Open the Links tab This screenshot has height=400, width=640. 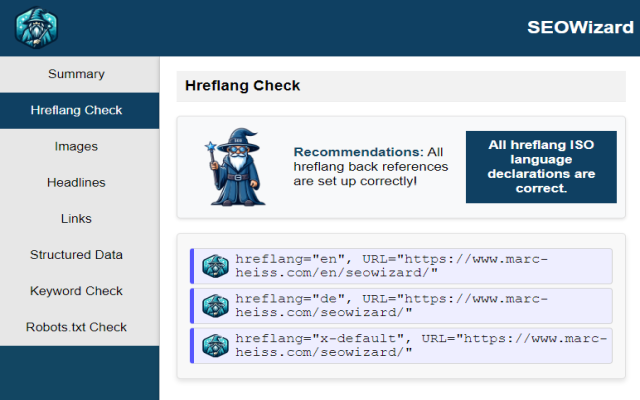[x=76, y=218]
